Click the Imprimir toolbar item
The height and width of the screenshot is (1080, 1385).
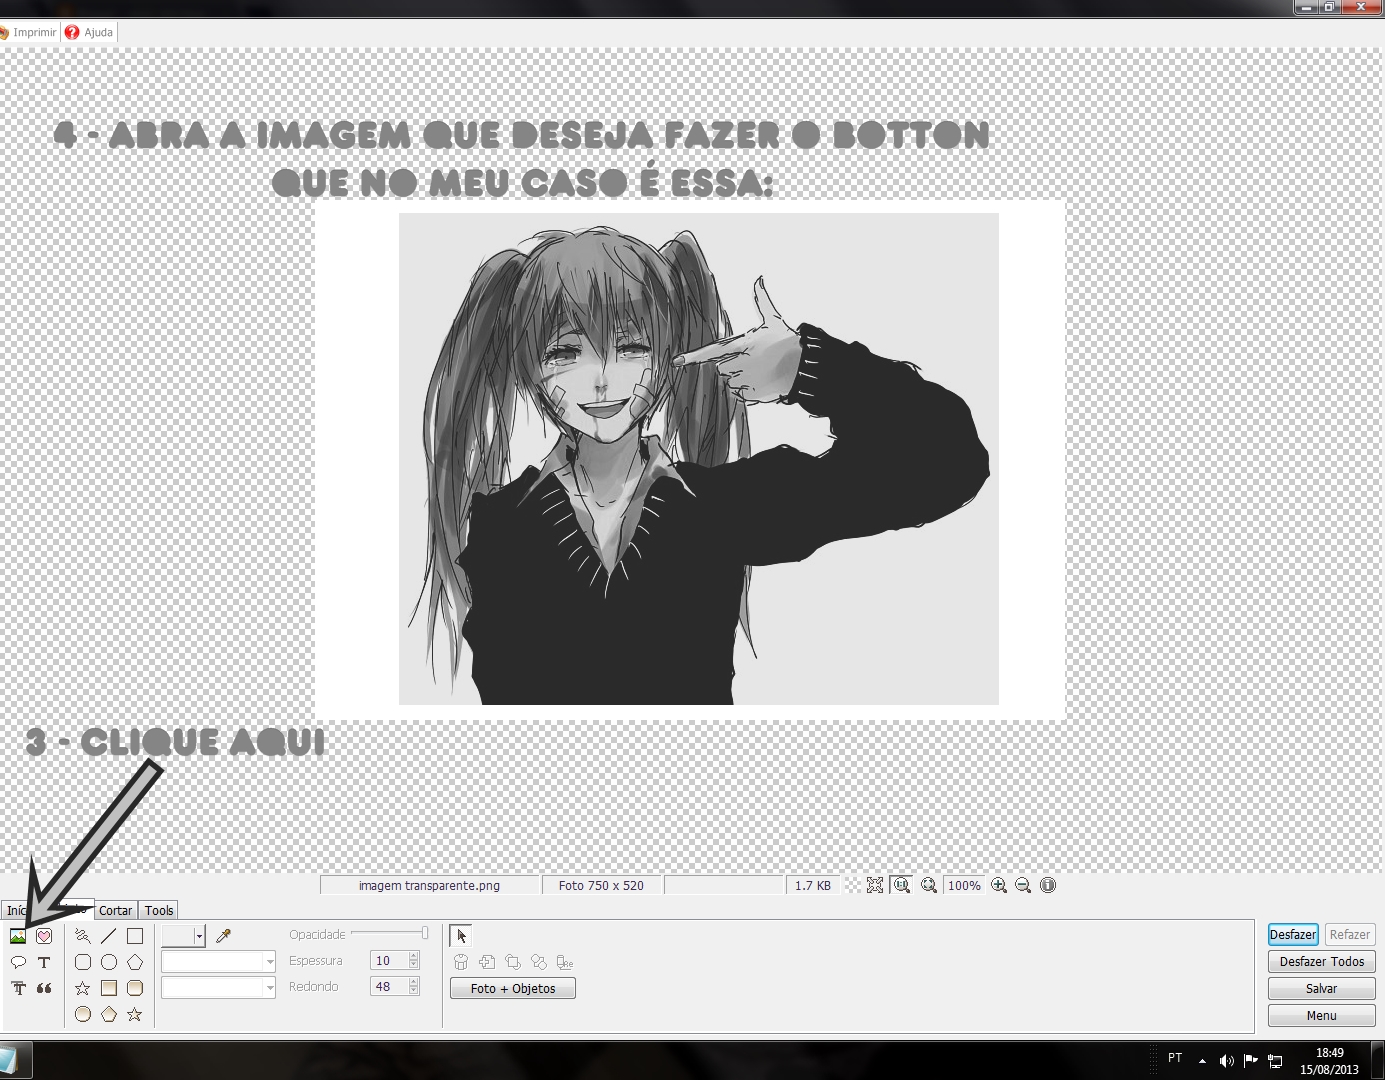29,32
